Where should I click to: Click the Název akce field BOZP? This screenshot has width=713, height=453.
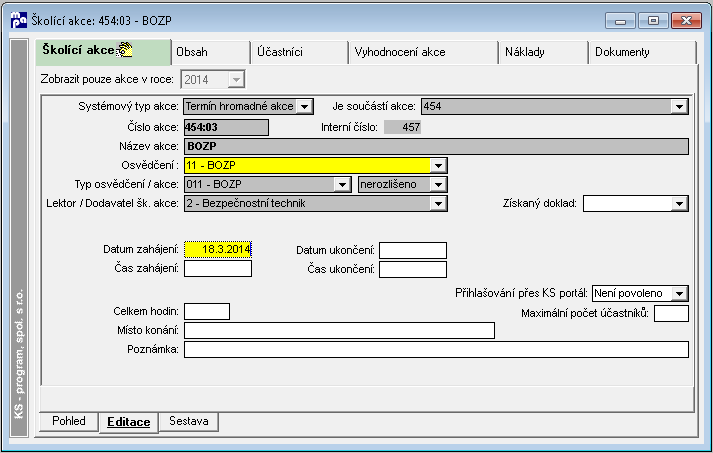pos(437,146)
